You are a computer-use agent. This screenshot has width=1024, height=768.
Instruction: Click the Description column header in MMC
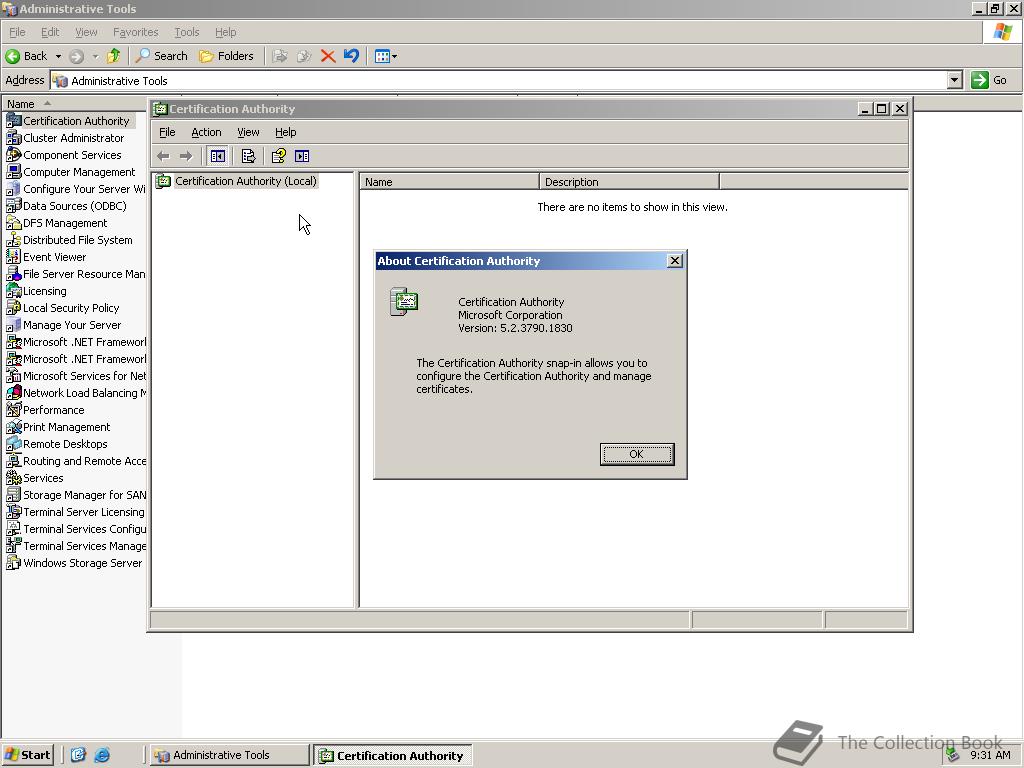coord(630,182)
